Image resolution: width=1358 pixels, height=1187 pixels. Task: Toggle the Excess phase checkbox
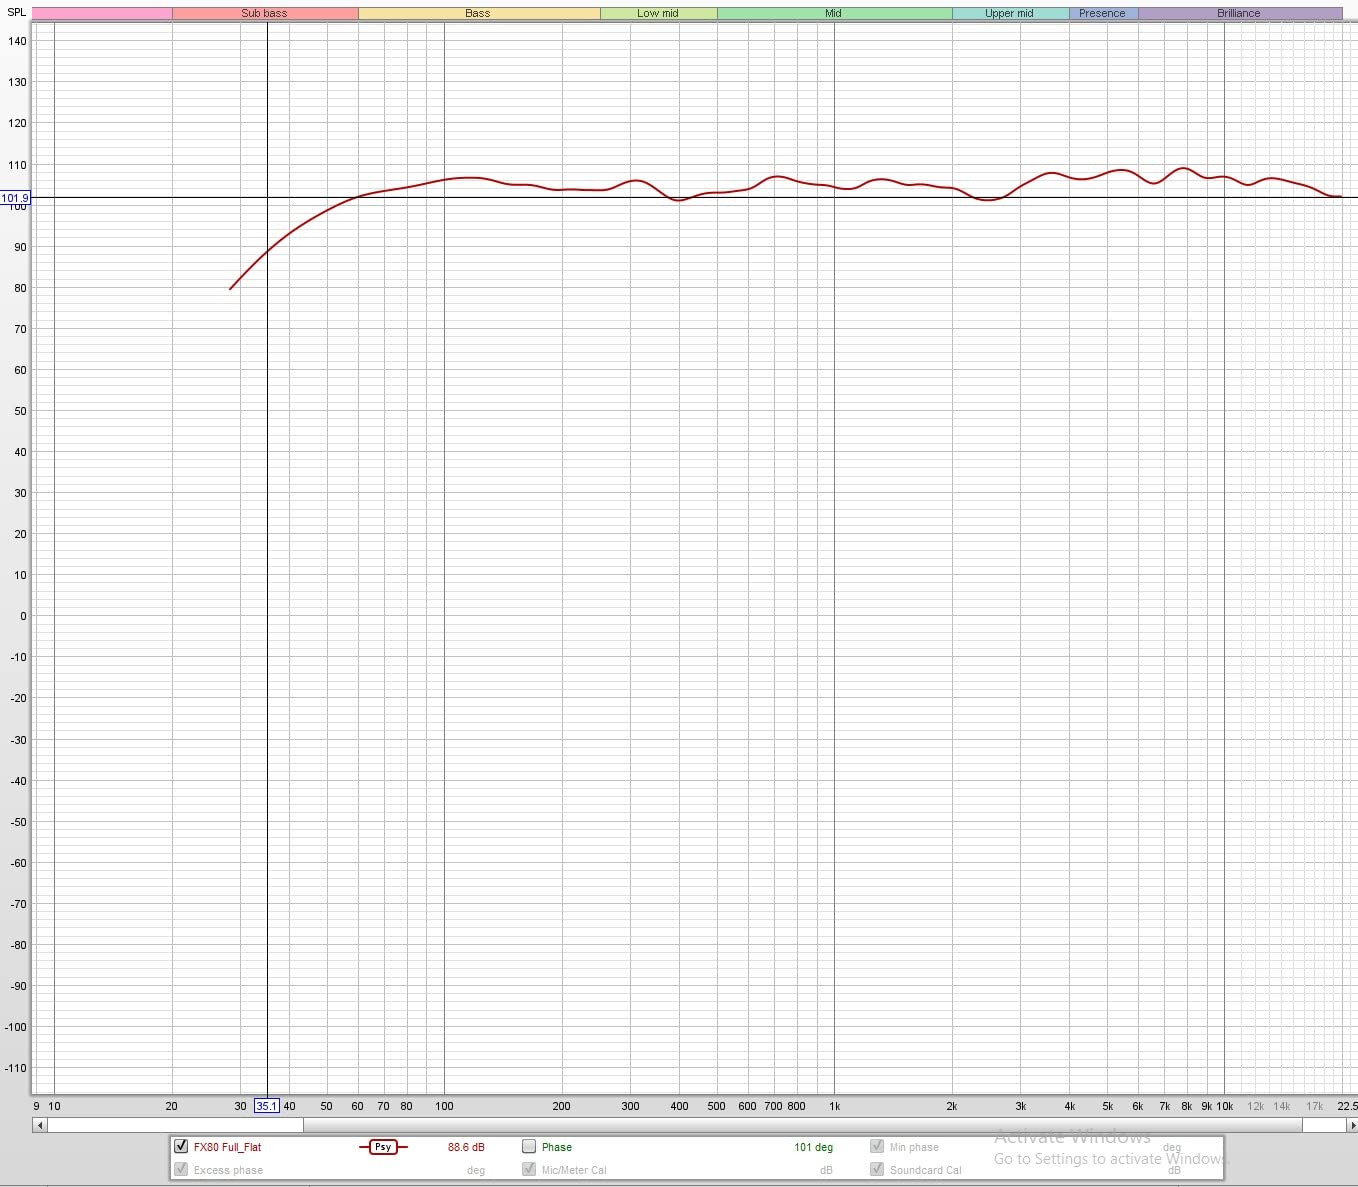(x=181, y=1169)
